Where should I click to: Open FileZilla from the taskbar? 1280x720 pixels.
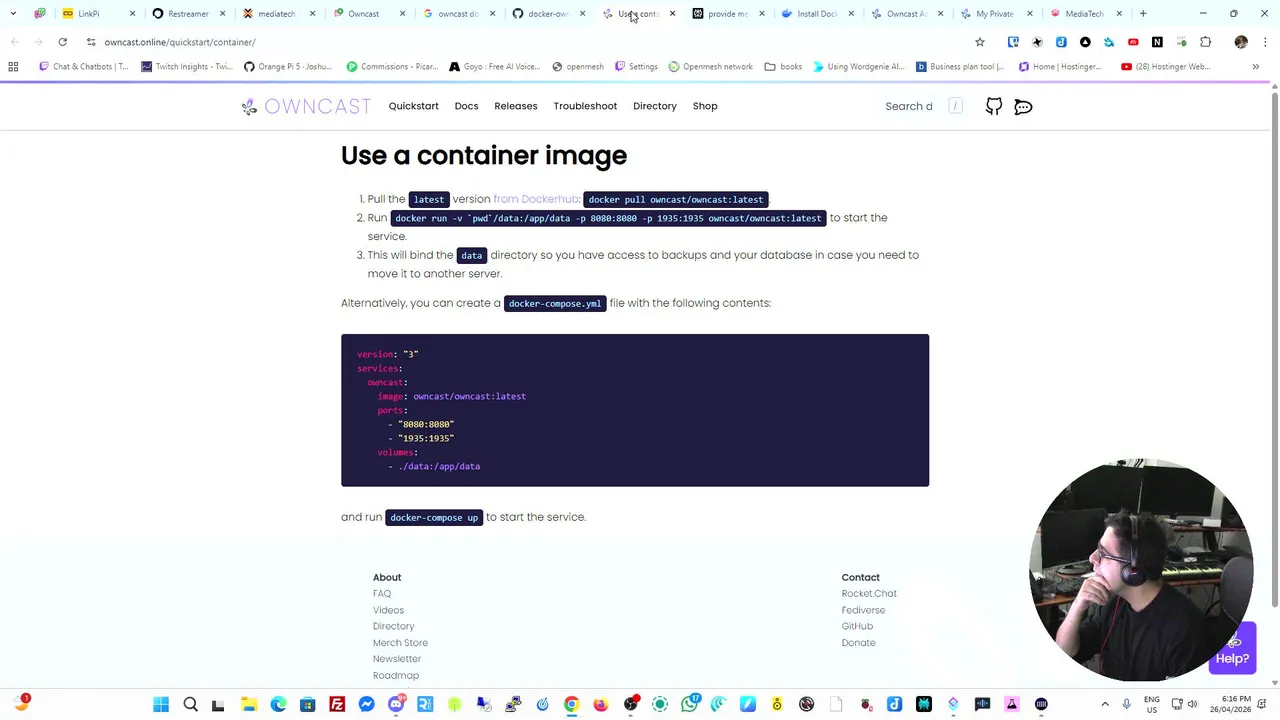tap(337, 705)
